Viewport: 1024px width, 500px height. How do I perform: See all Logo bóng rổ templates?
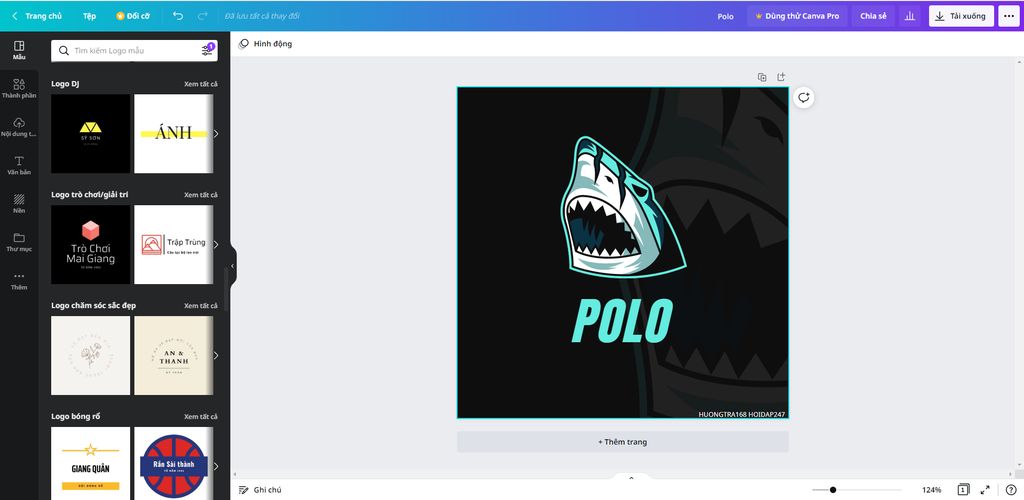(x=201, y=416)
